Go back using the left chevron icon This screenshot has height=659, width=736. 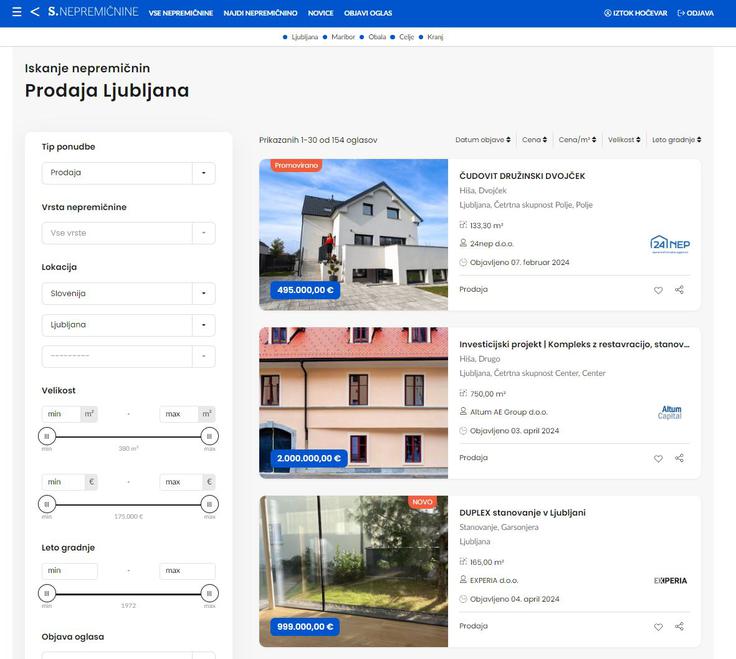pyautogui.click(x=35, y=12)
